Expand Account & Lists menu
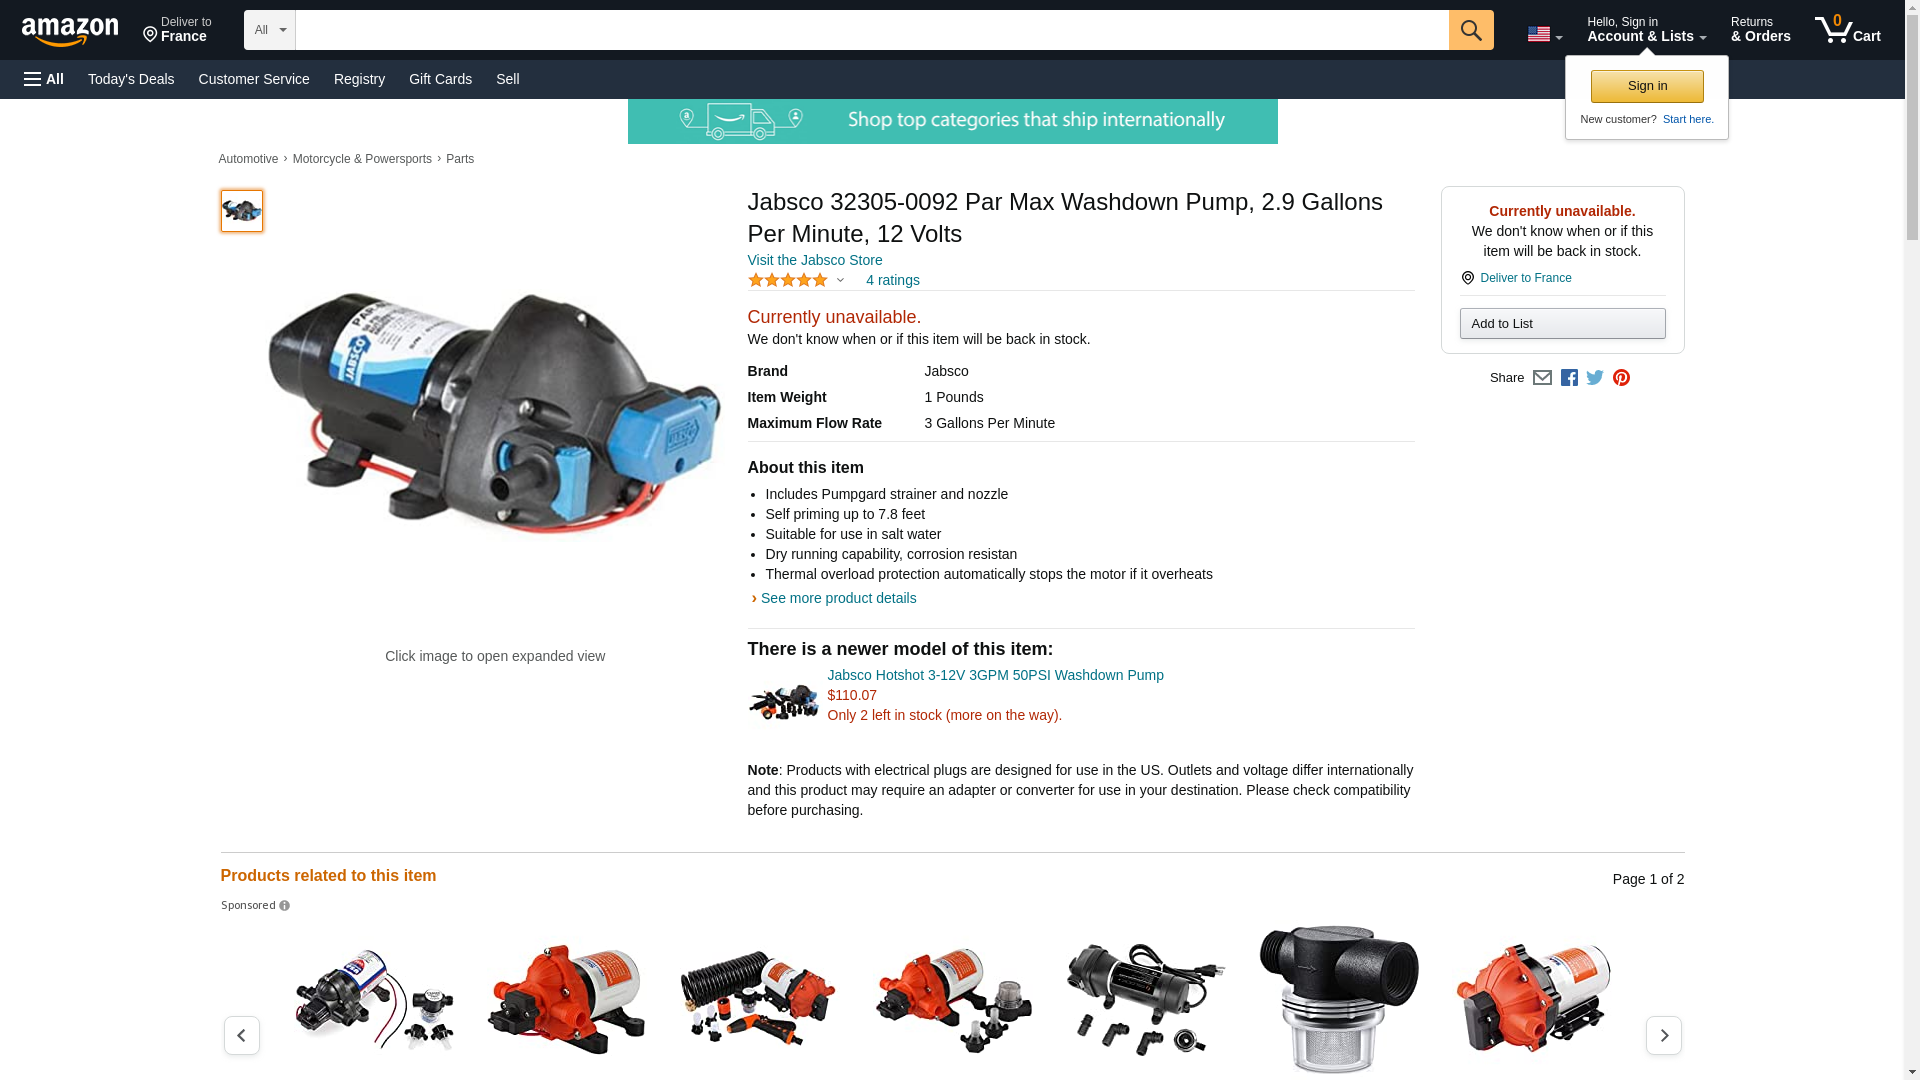 click(x=1646, y=30)
